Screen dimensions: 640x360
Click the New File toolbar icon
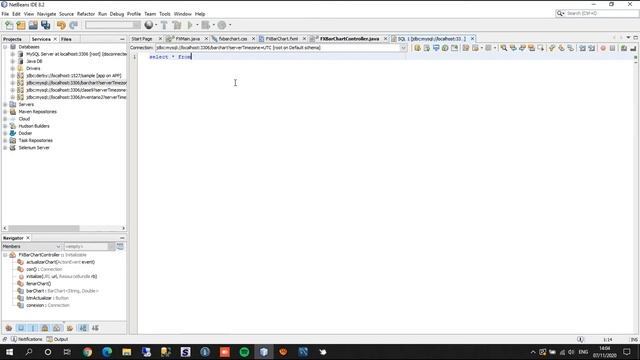click(x=9, y=25)
